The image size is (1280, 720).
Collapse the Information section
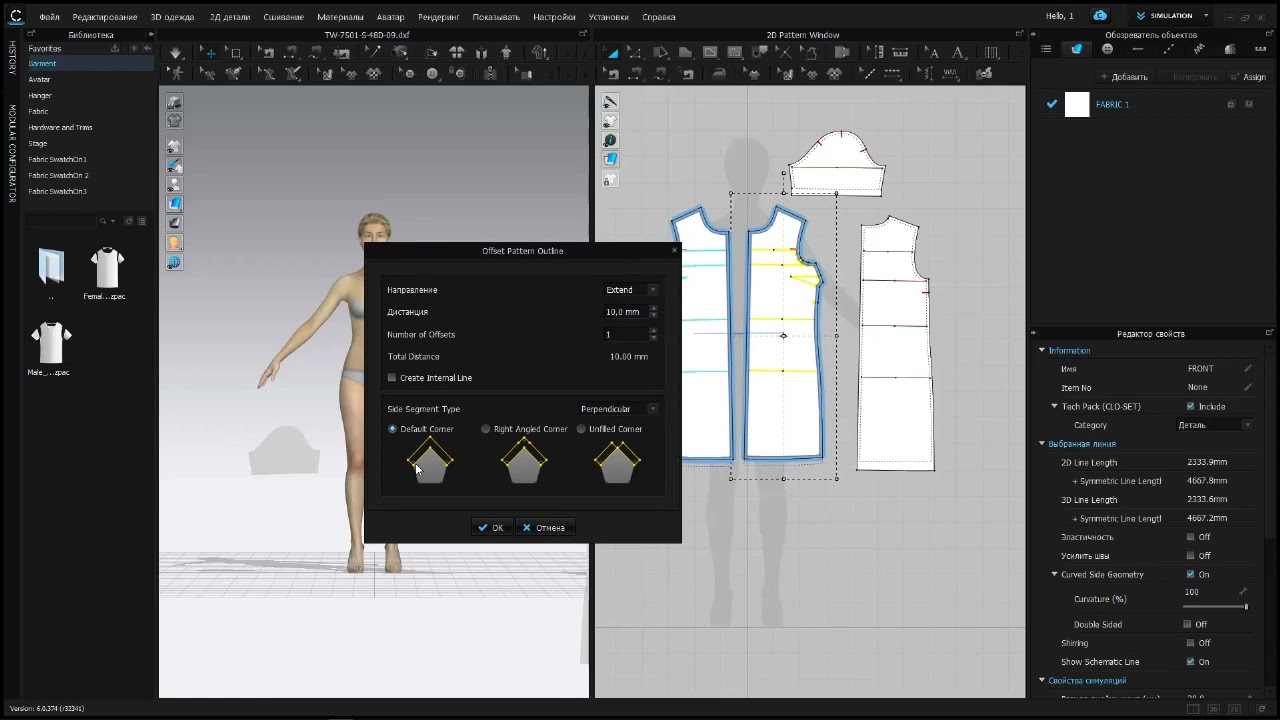(1042, 351)
